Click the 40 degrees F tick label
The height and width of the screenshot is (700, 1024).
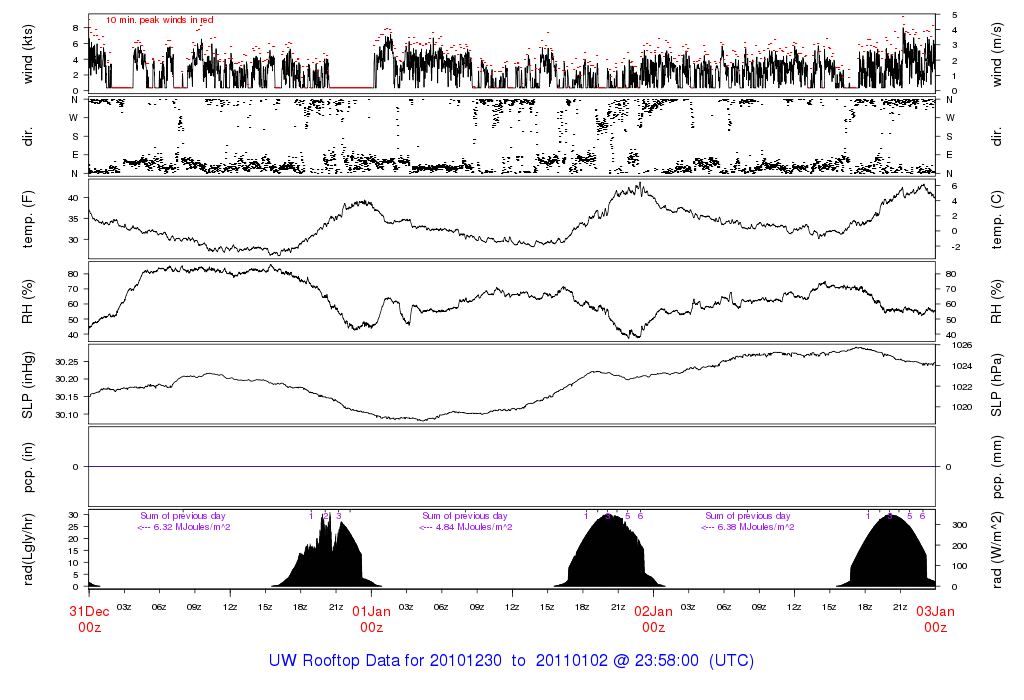pos(73,198)
